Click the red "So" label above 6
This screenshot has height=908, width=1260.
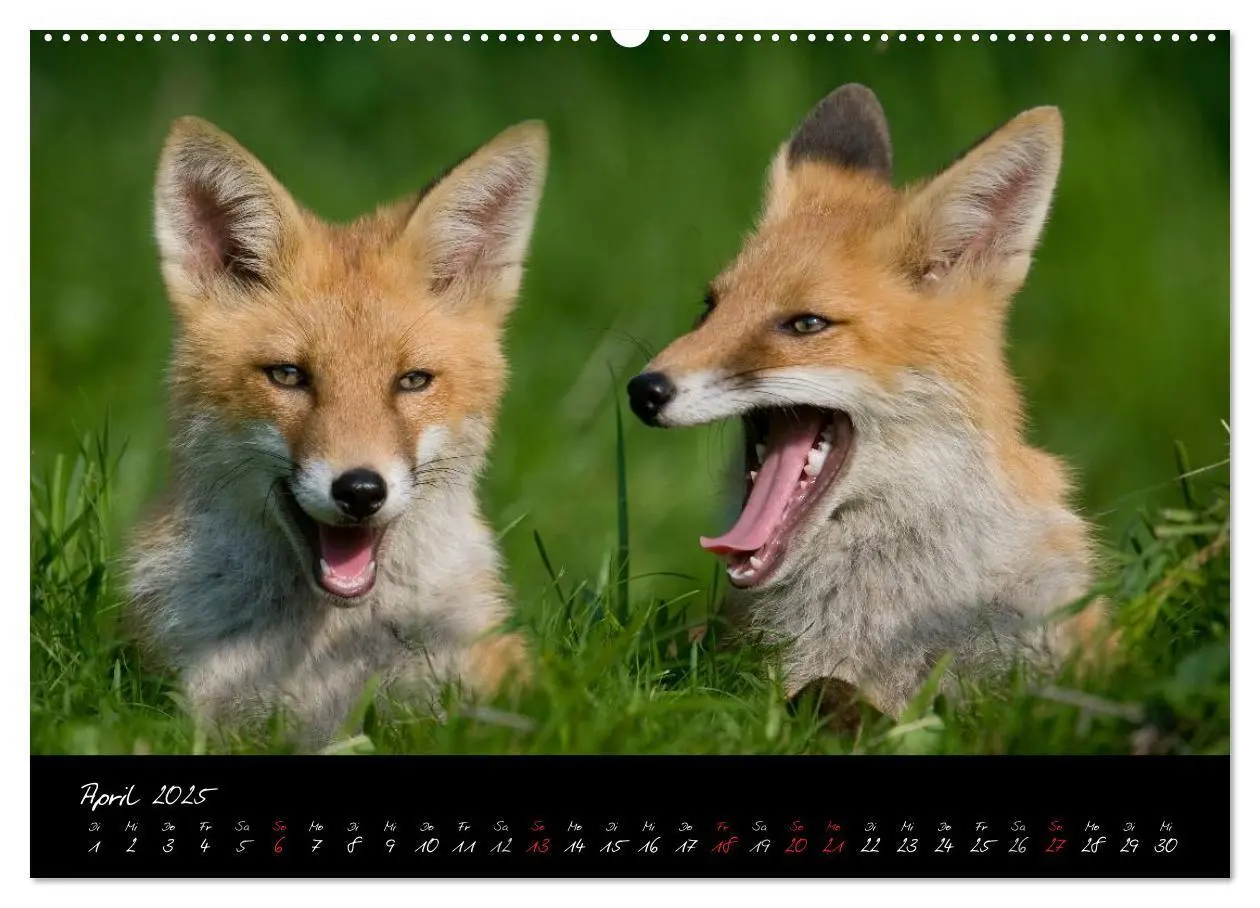(x=279, y=827)
